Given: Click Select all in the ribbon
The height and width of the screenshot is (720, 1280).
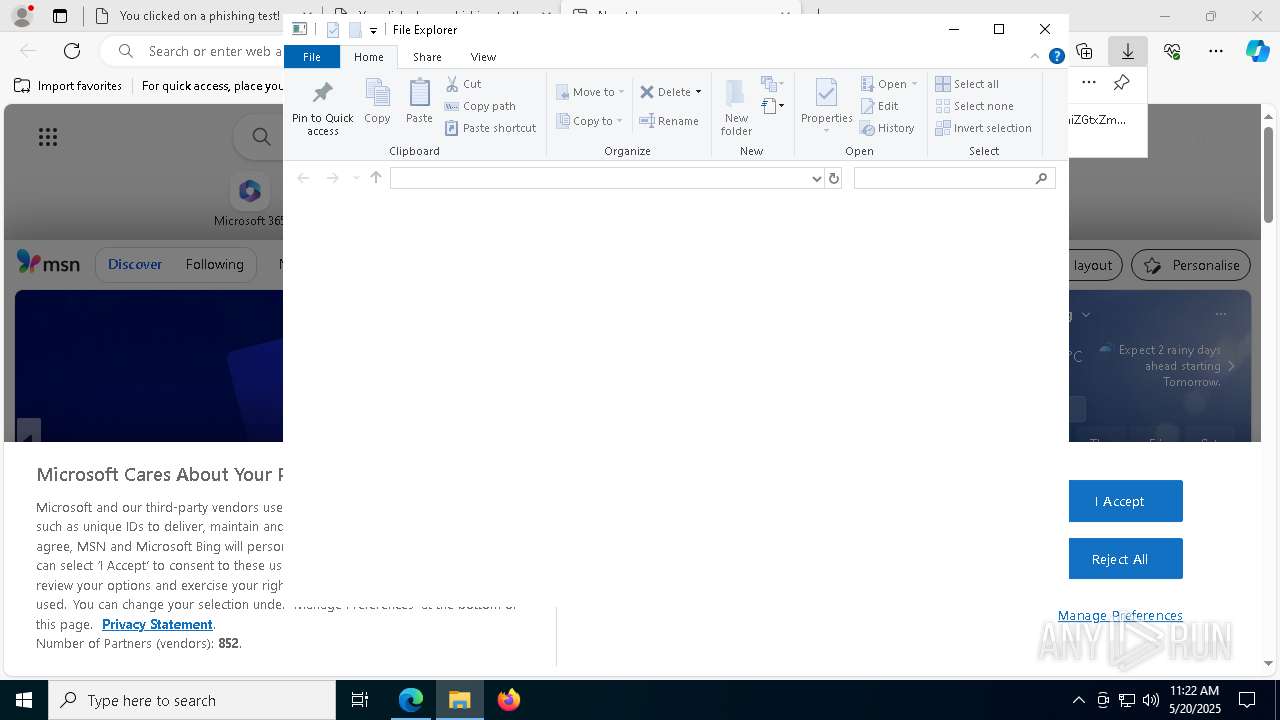Looking at the screenshot, I should click(x=967, y=84).
